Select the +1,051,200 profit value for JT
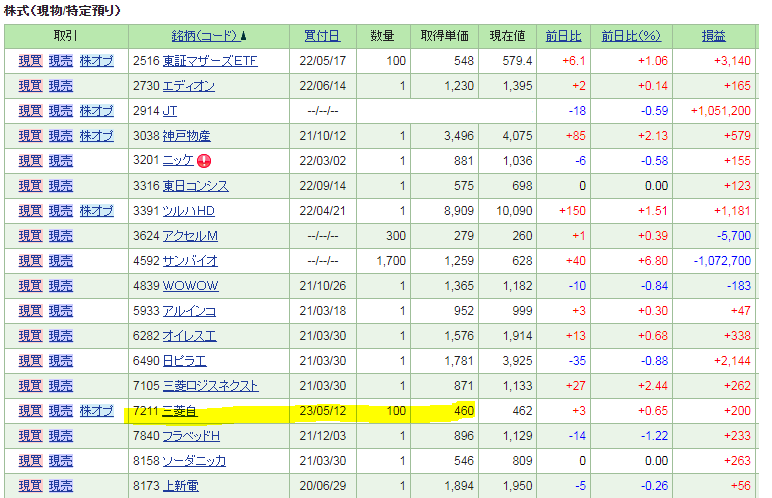The image size is (772, 498). click(x=721, y=111)
